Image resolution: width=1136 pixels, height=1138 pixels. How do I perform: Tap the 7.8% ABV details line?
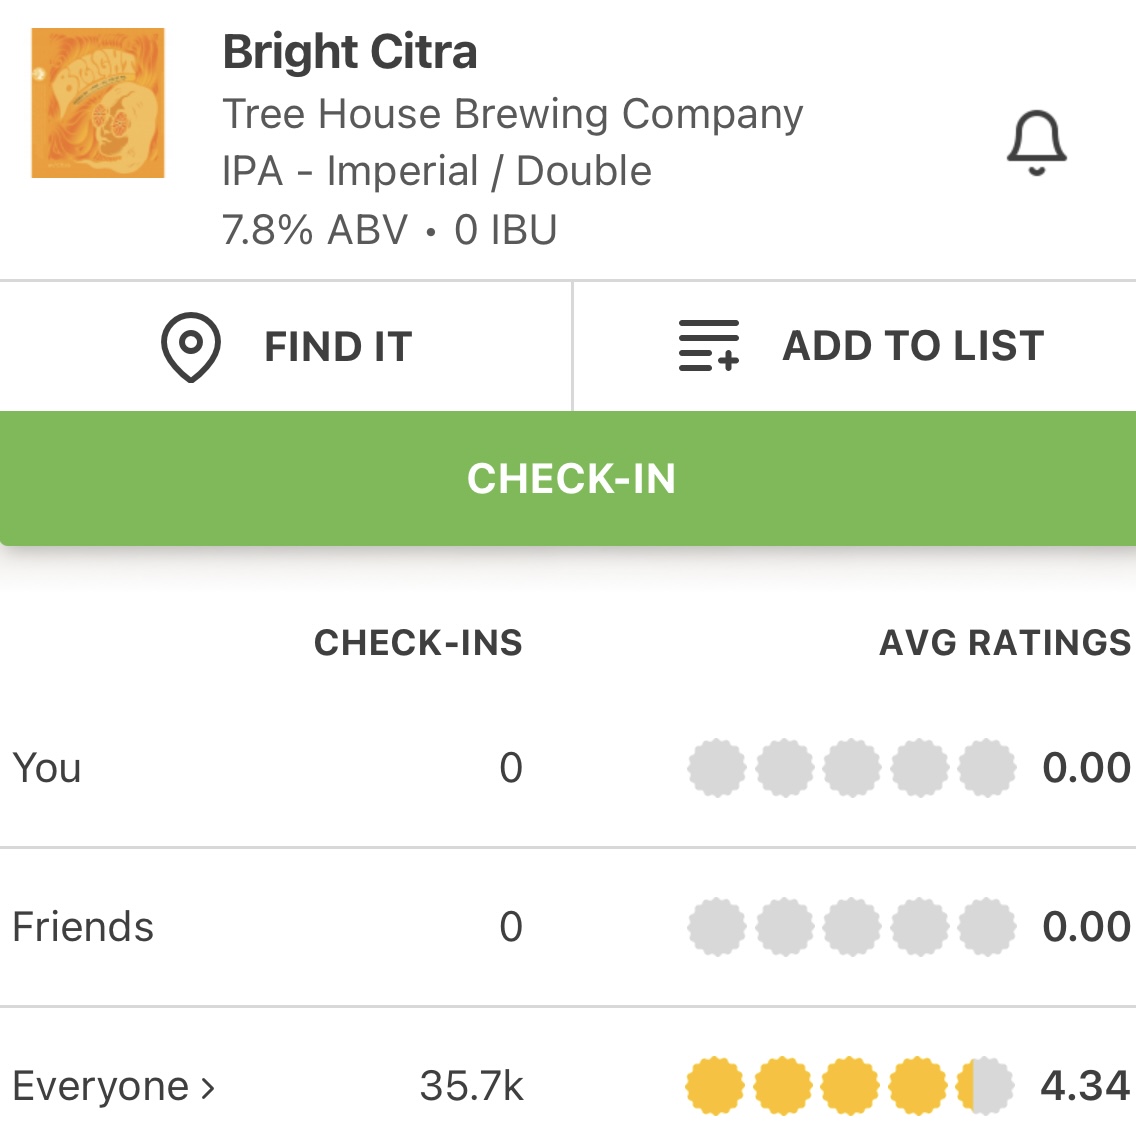click(x=389, y=230)
